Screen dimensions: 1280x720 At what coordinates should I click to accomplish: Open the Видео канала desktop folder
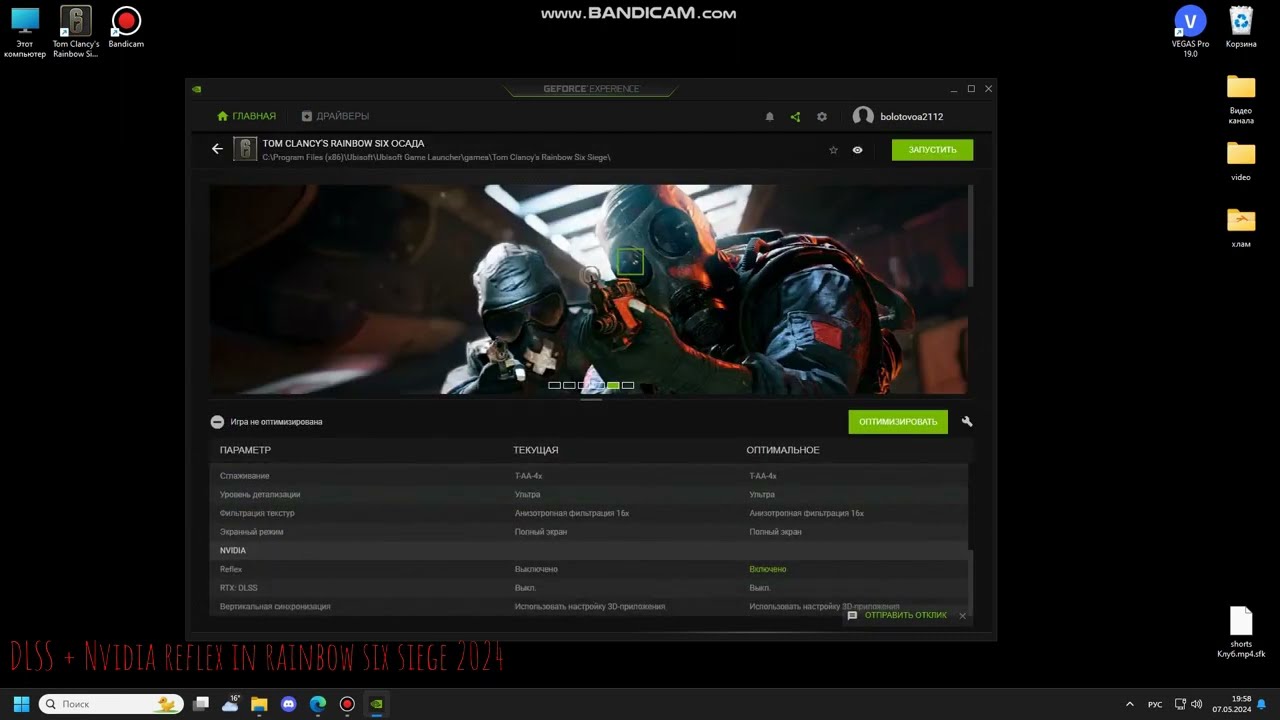pyautogui.click(x=1241, y=100)
